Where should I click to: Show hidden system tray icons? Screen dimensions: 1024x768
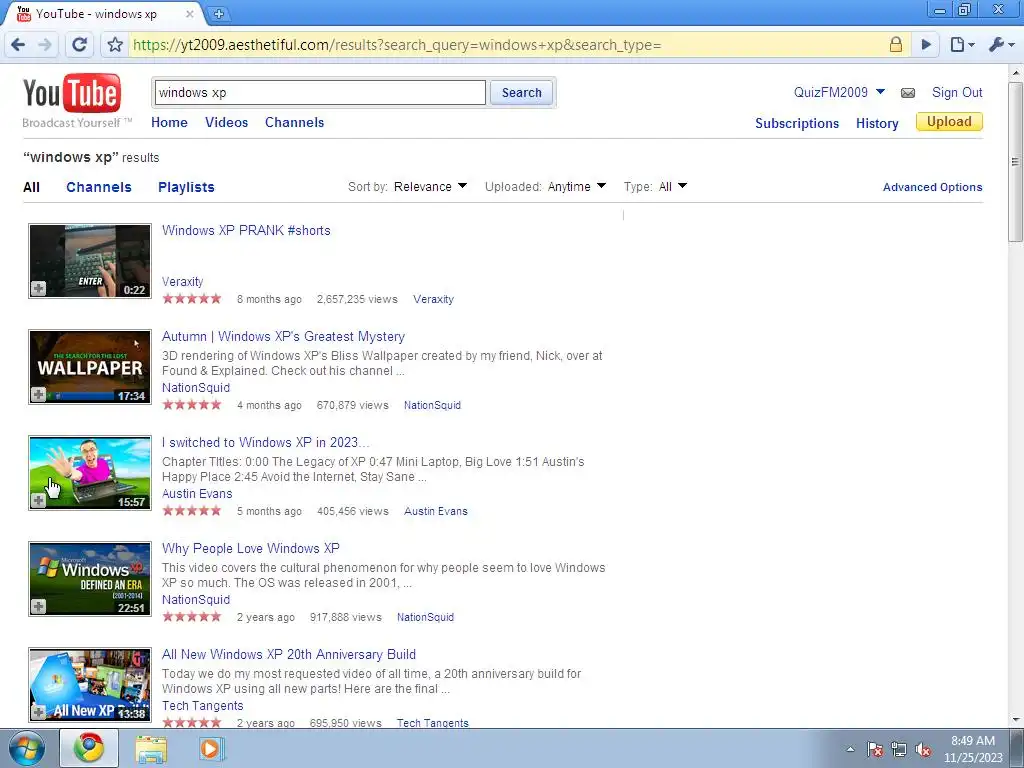(x=850, y=749)
